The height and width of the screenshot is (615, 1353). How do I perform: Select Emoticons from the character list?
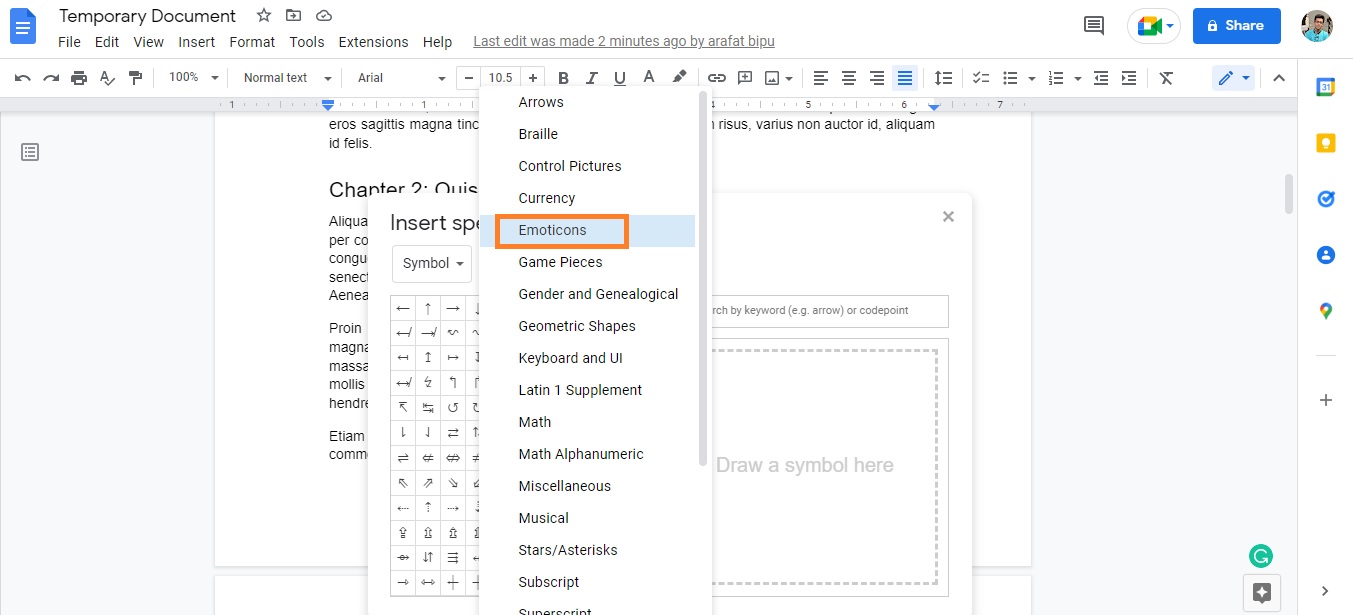coord(558,230)
